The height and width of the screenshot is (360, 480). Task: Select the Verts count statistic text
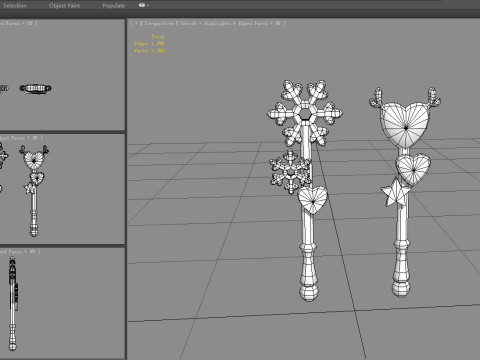pos(149,51)
